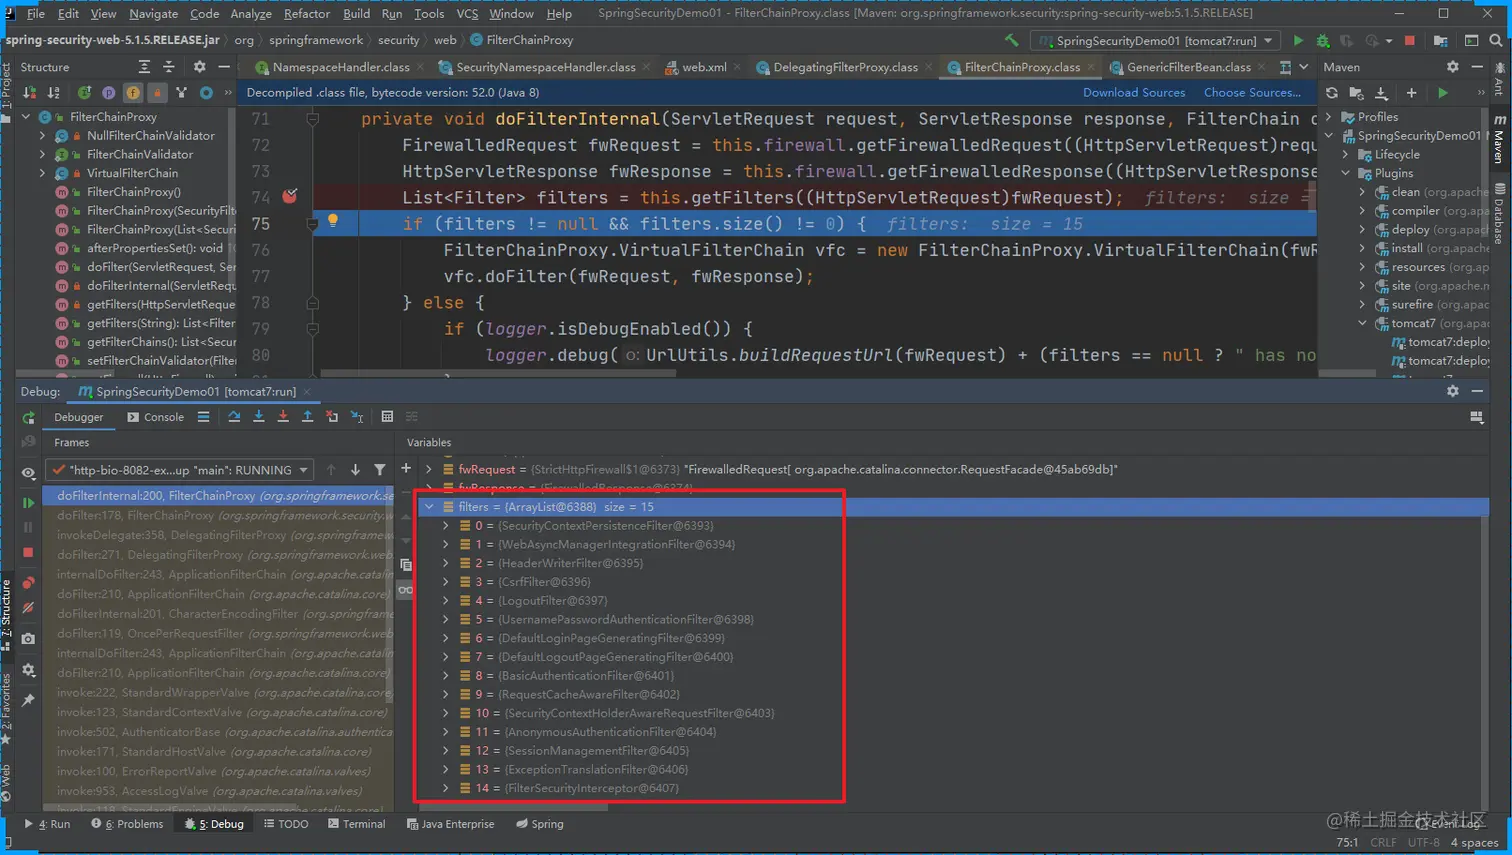Image resolution: width=1512 pixels, height=855 pixels.
Task: Collapse the filters ArrayList variable
Action: click(430, 507)
